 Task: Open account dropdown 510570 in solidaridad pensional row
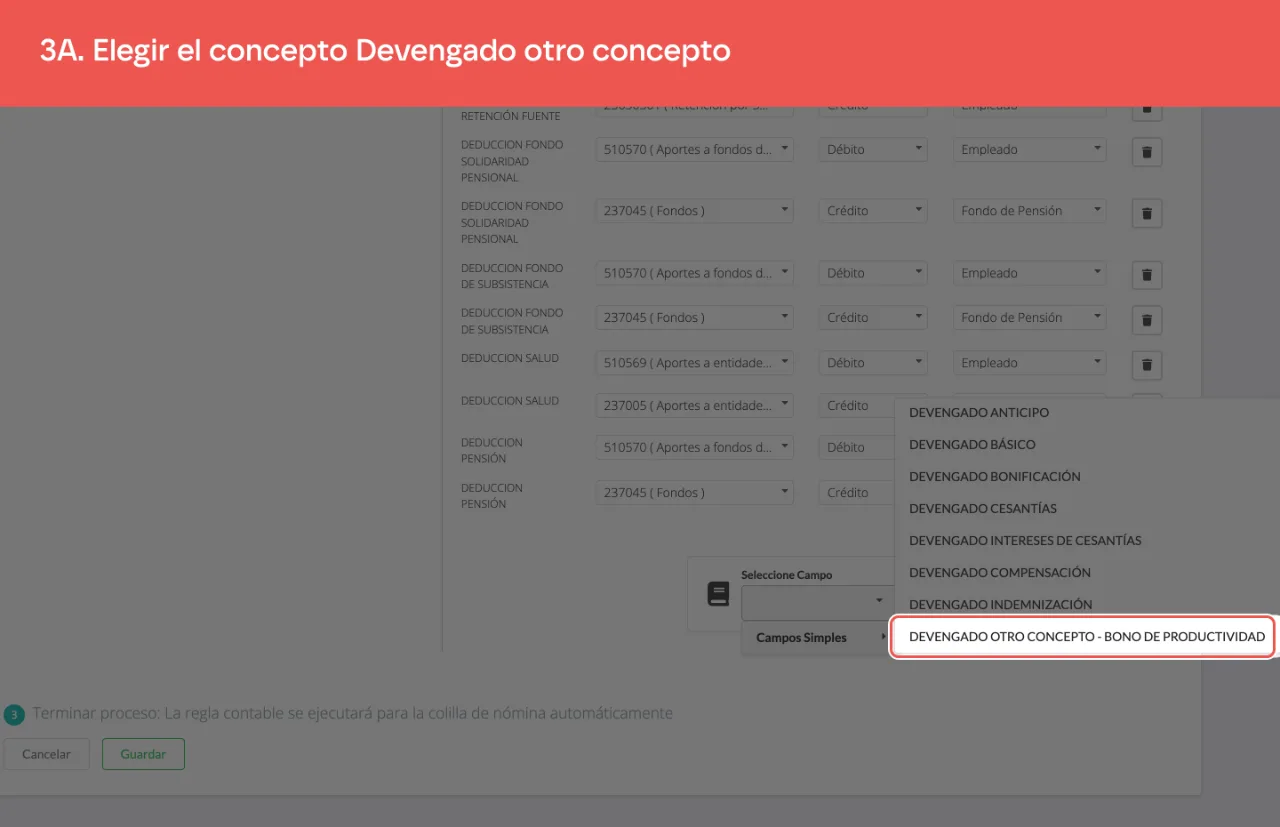click(695, 150)
